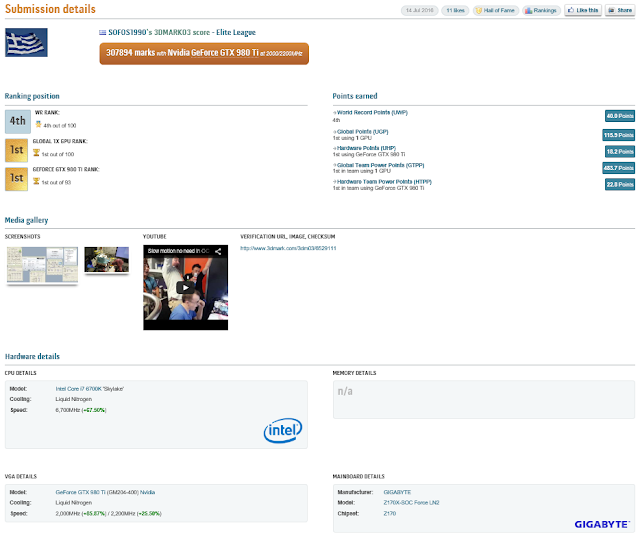
Task: Open World Record Points (UWP) link
Action: click(x=372, y=112)
